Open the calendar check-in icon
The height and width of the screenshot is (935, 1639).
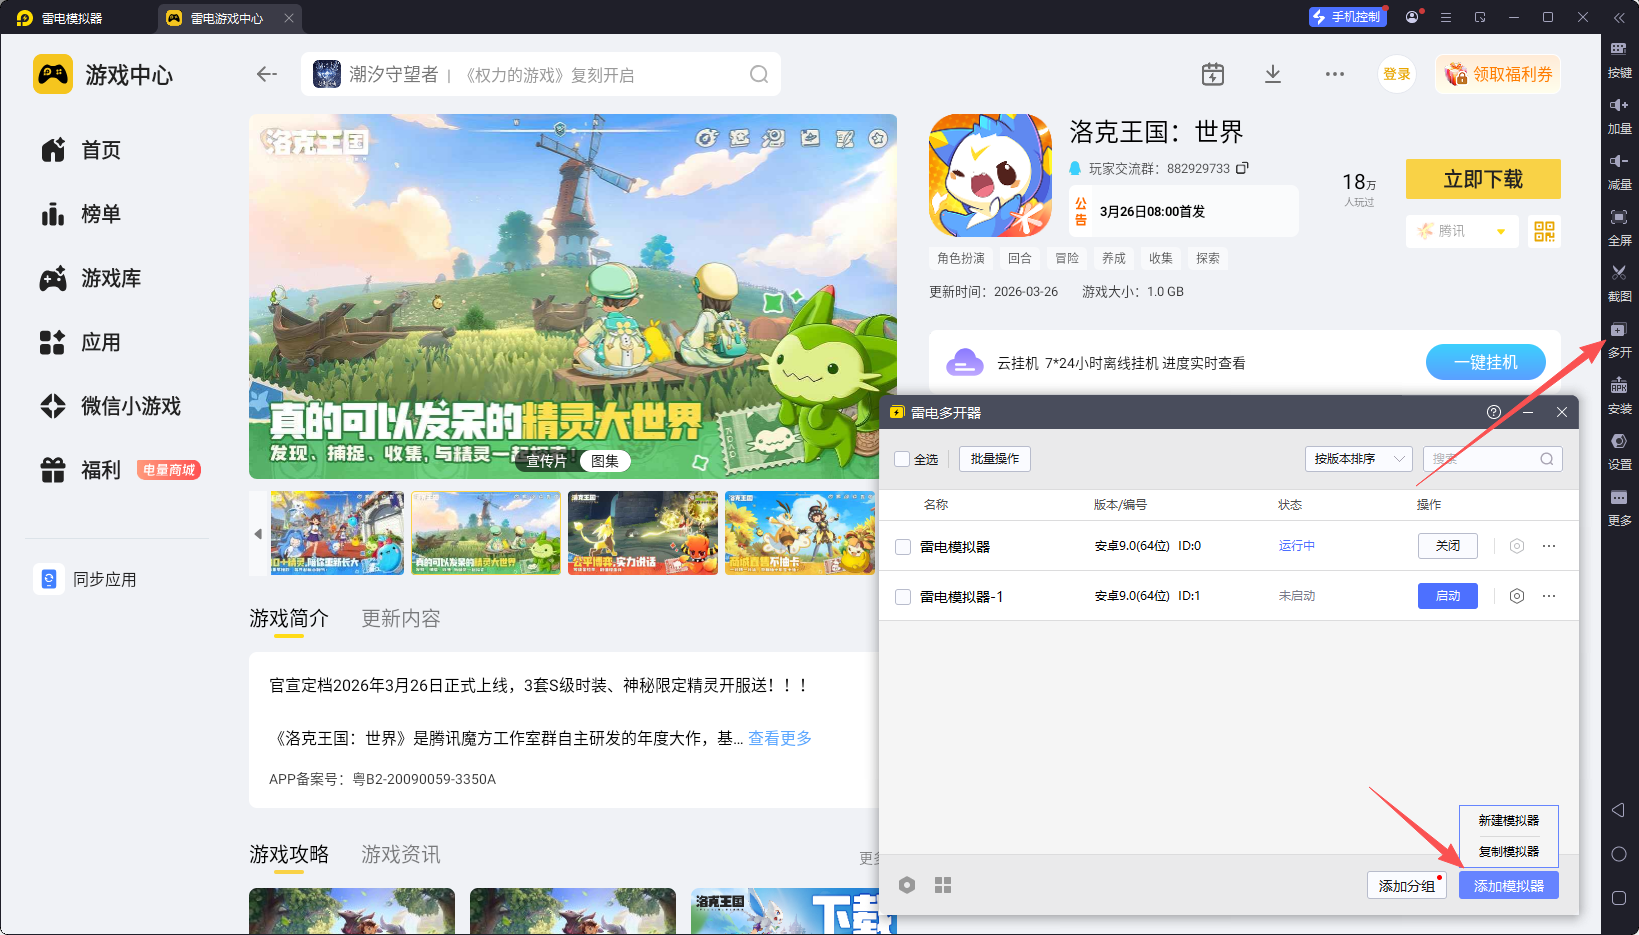[x=1212, y=74]
